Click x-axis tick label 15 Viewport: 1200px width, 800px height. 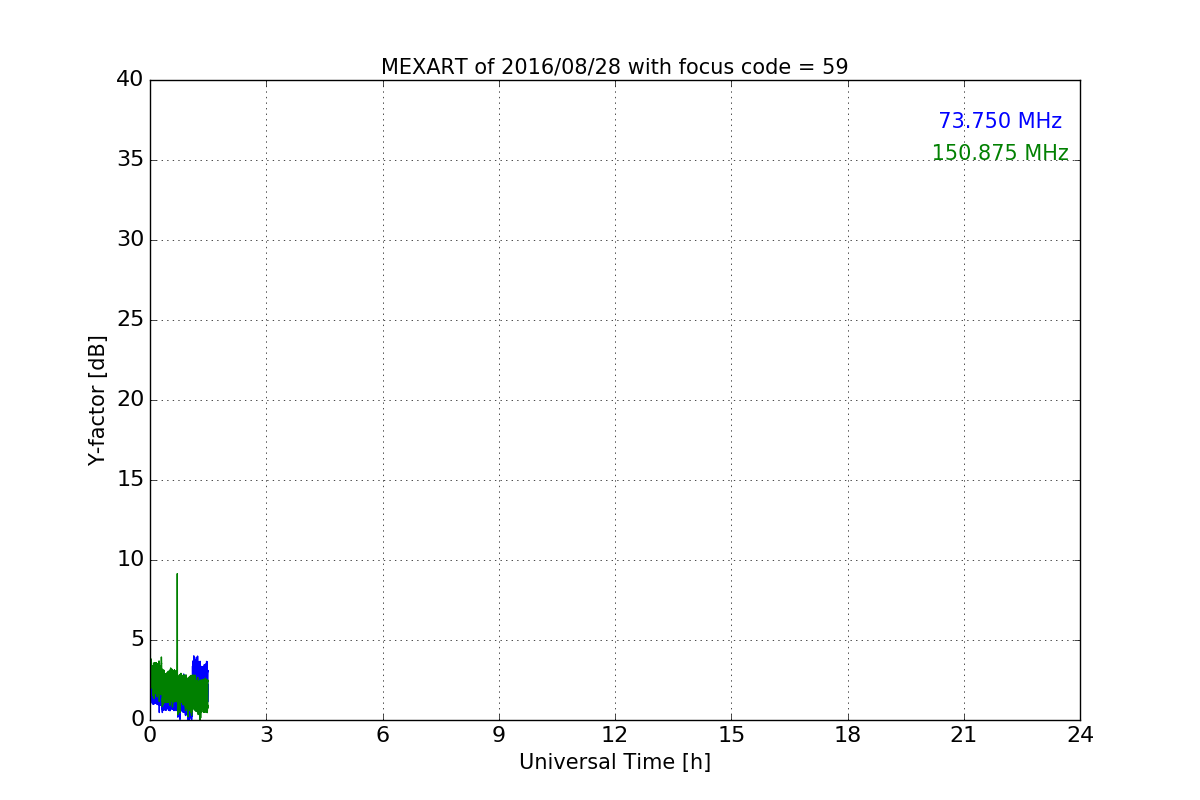731,735
